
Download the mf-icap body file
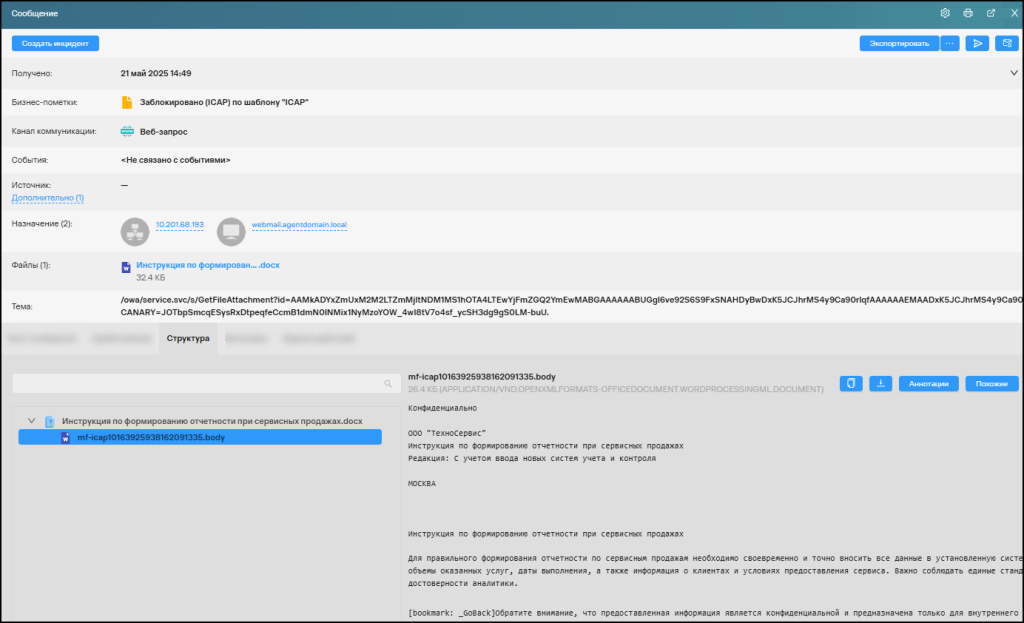pos(881,383)
